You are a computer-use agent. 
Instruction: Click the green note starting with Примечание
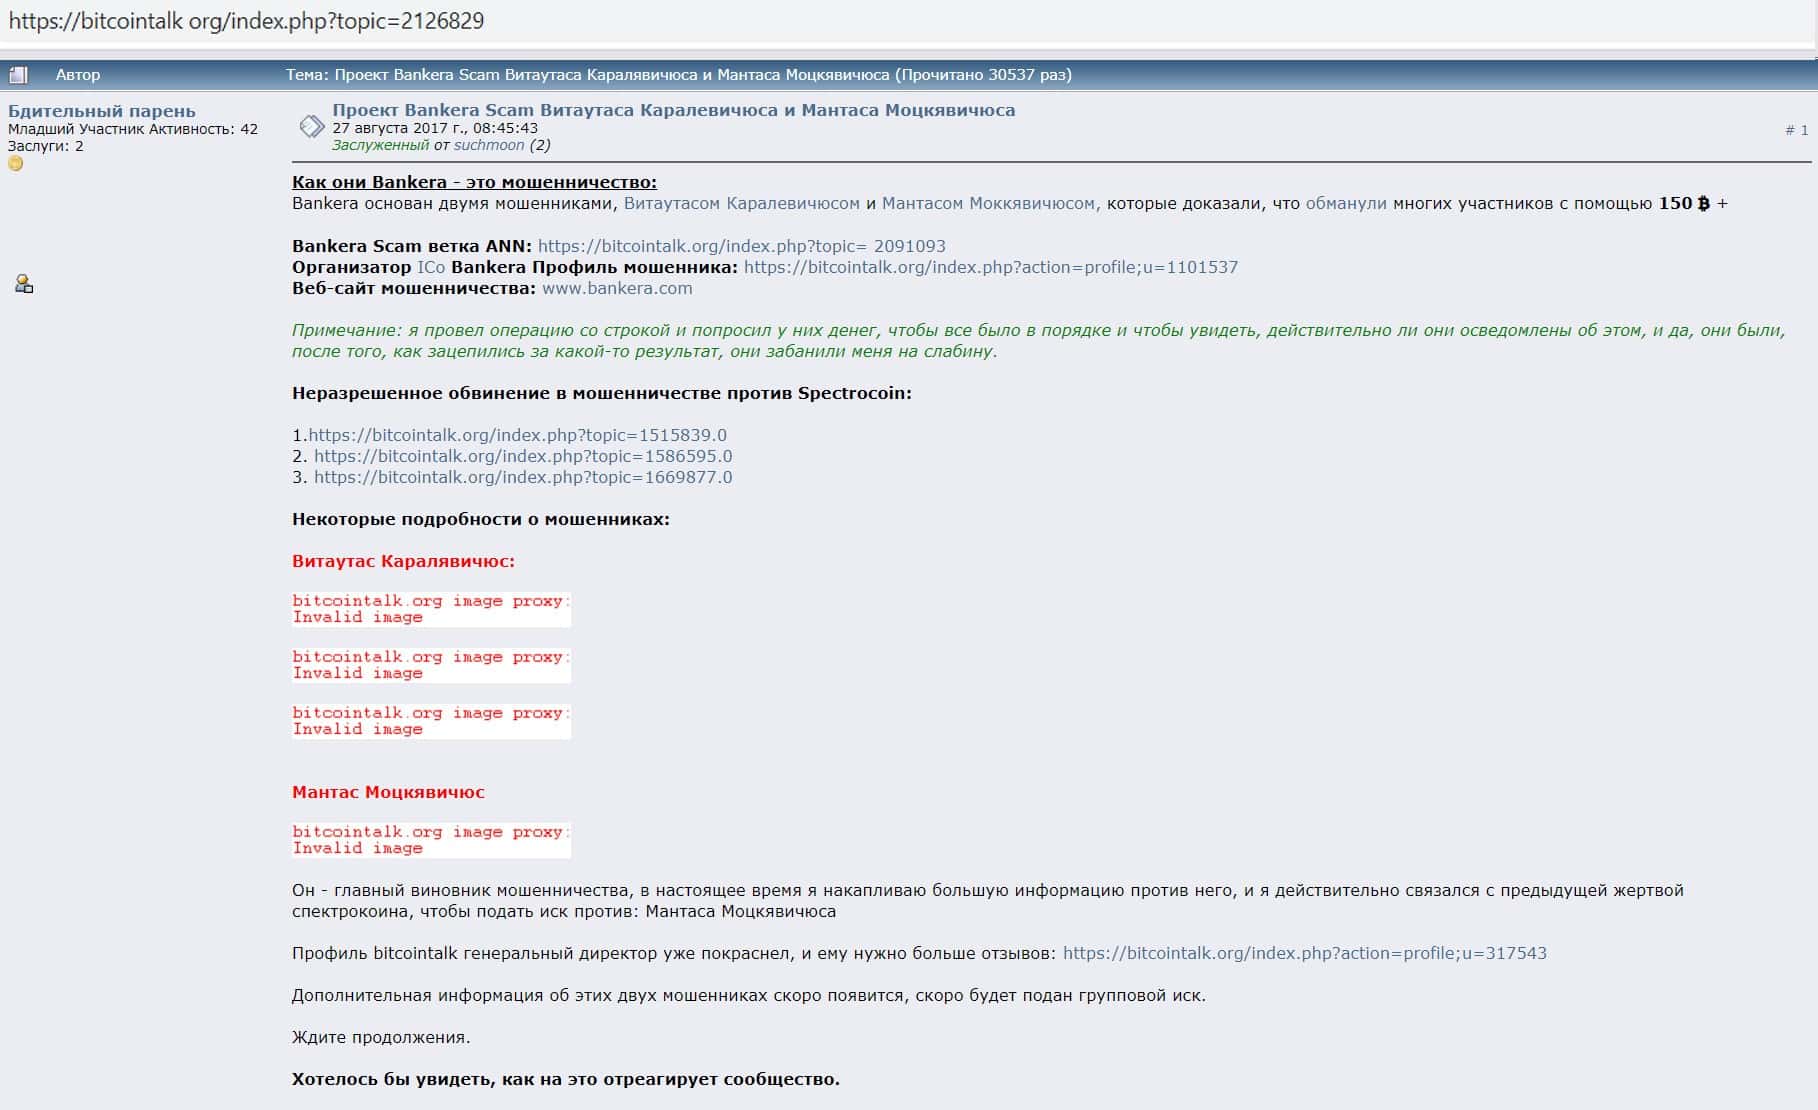click(1038, 340)
